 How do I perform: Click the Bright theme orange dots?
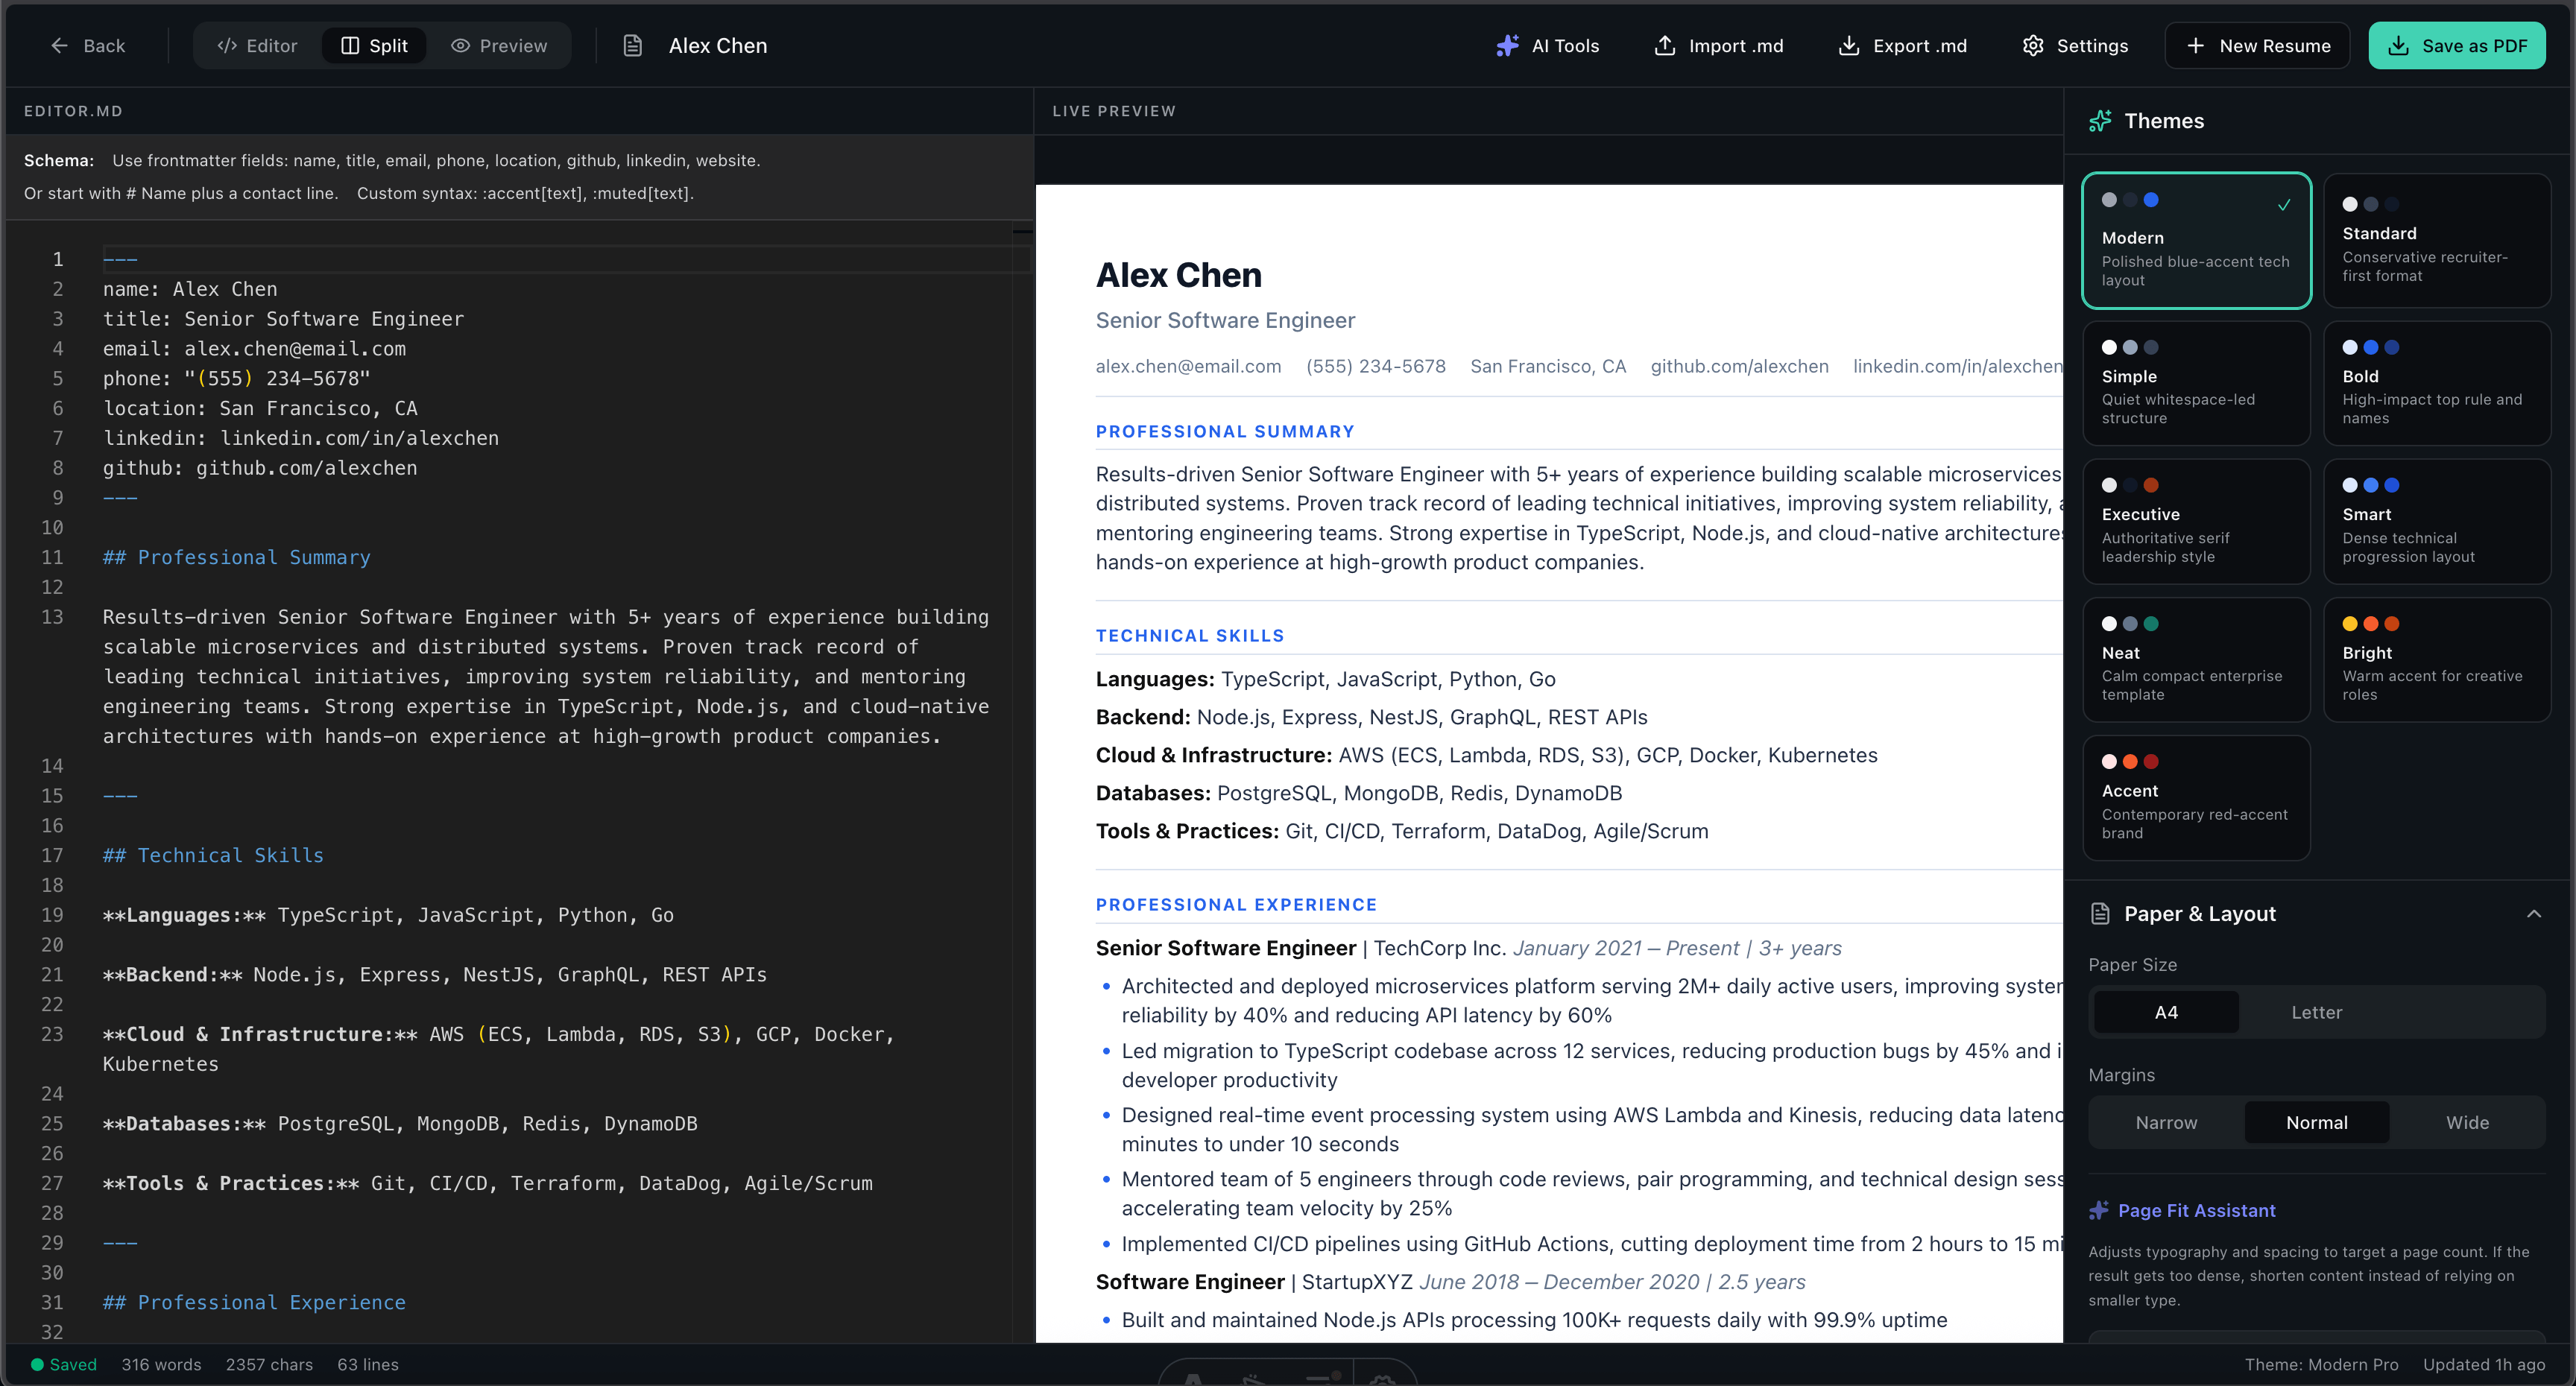pyautogui.click(x=2370, y=624)
